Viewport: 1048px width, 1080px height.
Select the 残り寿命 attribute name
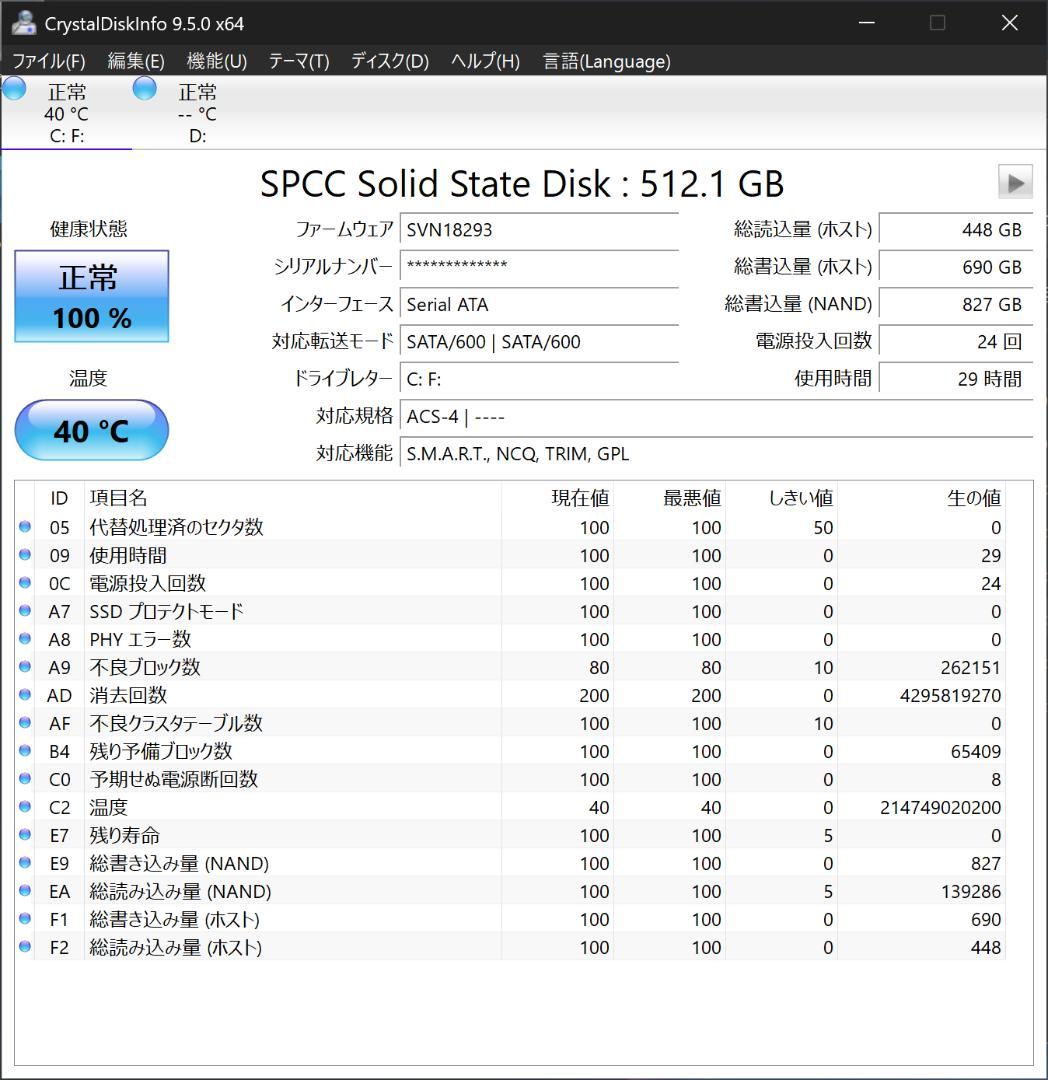tap(125, 835)
